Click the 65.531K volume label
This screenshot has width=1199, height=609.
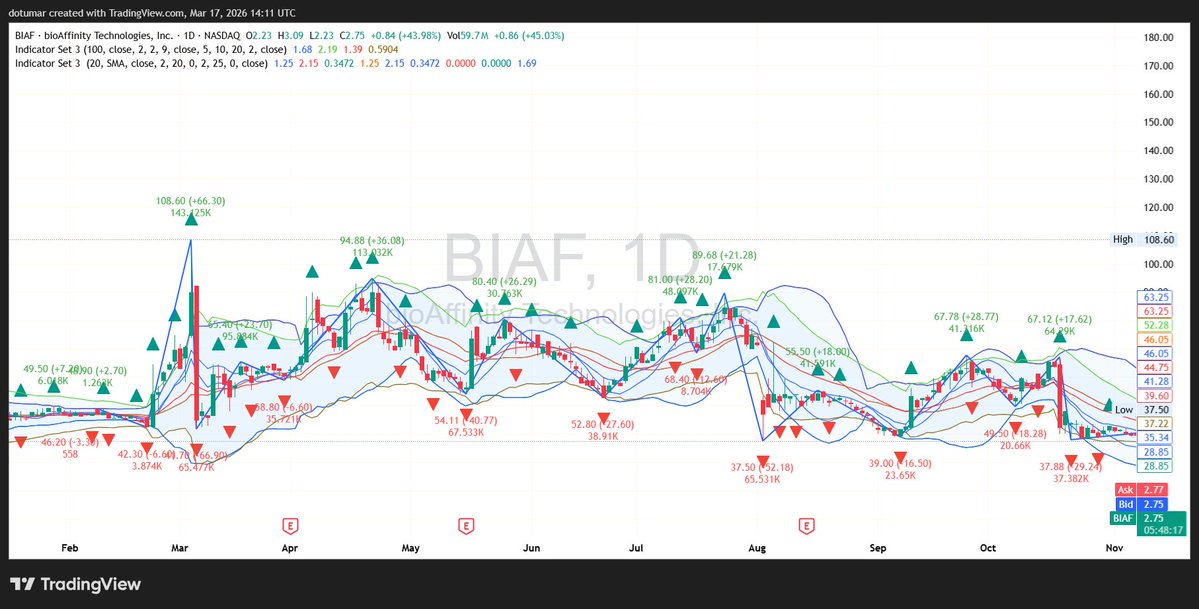761,480
